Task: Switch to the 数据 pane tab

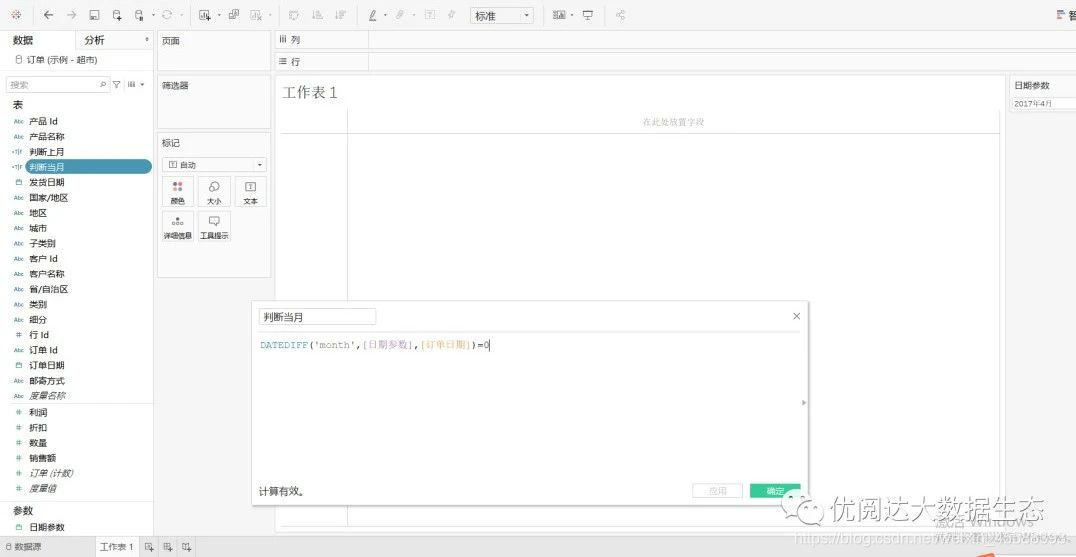Action: pyautogui.click(x=23, y=40)
